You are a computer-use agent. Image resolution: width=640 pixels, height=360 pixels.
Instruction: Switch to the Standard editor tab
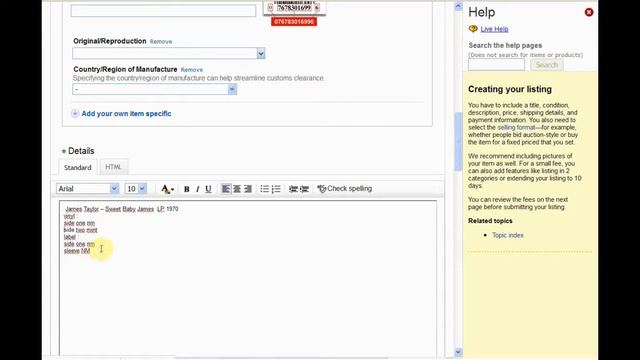[78, 167]
